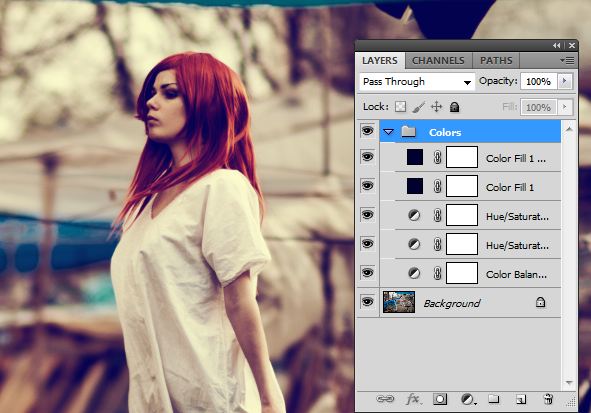This screenshot has height=413, width=591.
Task: Open the layer style fx menu
Action: (x=413, y=399)
